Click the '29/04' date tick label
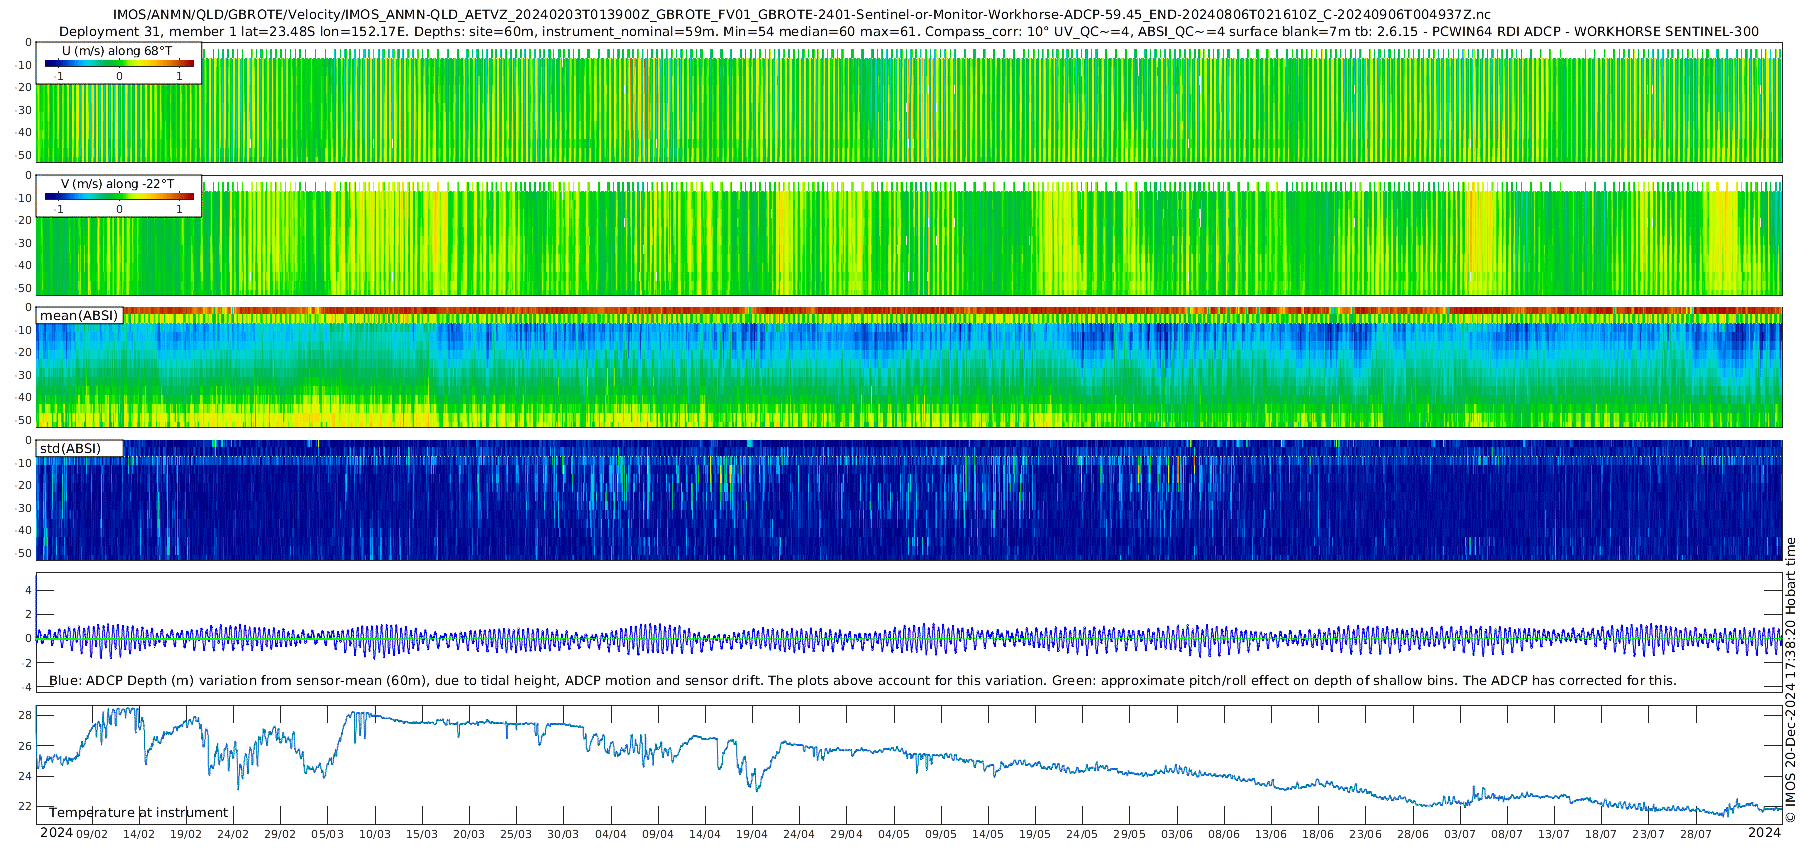The height and width of the screenshot is (850, 1800). tap(846, 834)
